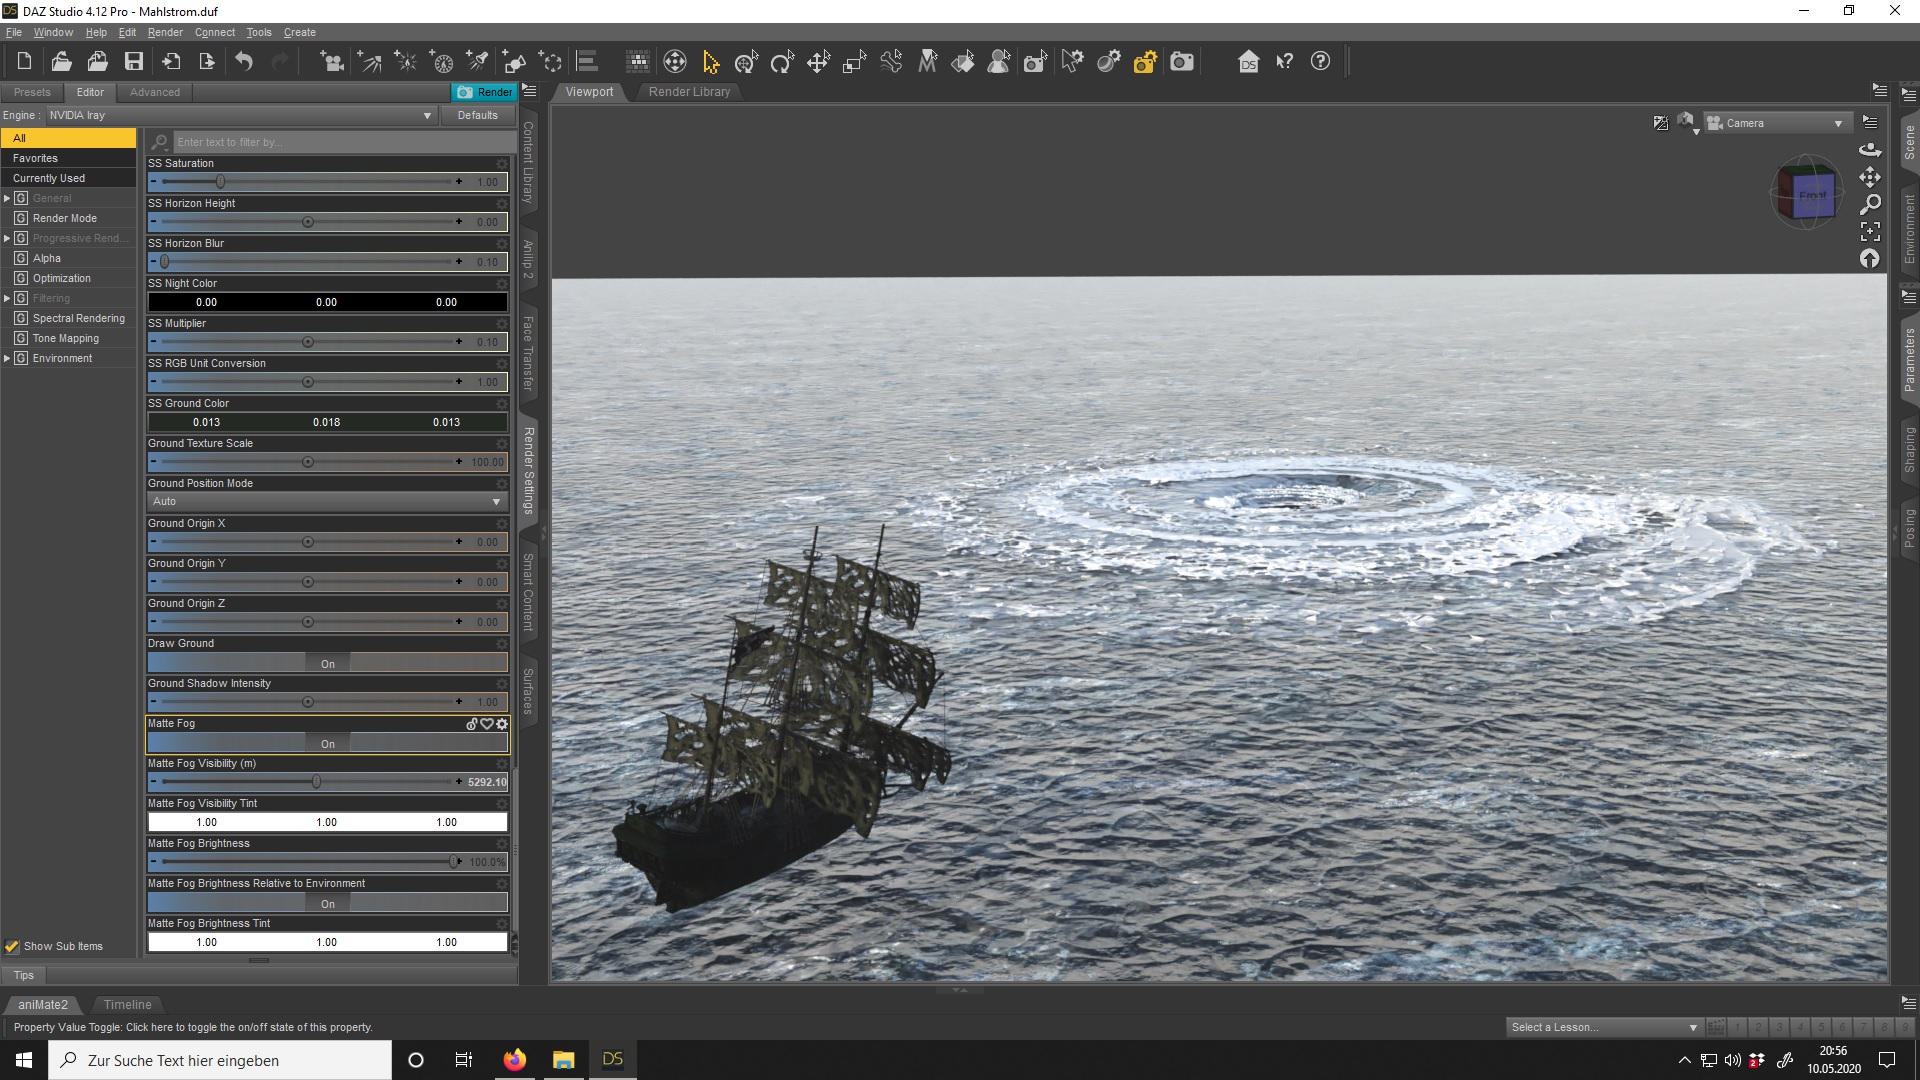Image resolution: width=1920 pixels, height=1080 pixels.
Task: Click the viewport Reset view icon
Action: (x=1870, y=259)
